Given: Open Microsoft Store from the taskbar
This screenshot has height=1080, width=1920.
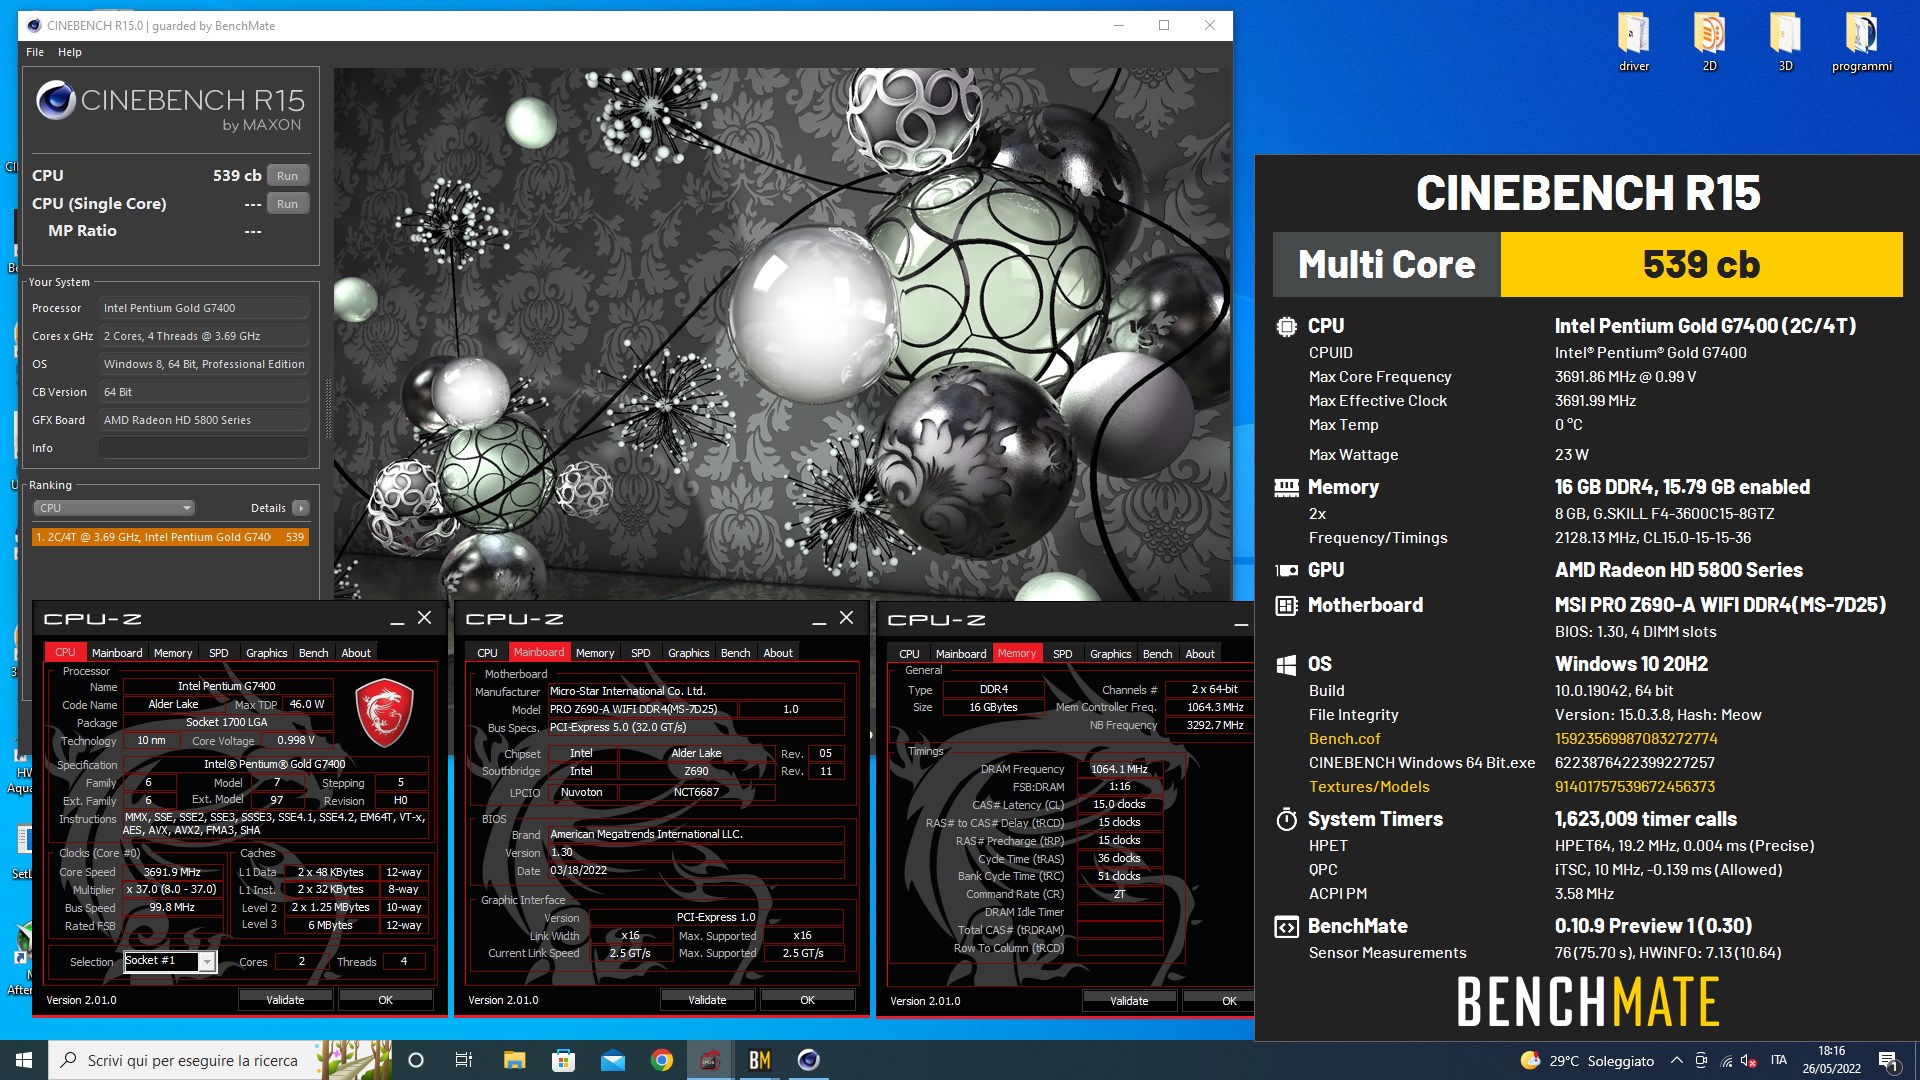Looking at the screenshot, I should [x=563, y=1060].
